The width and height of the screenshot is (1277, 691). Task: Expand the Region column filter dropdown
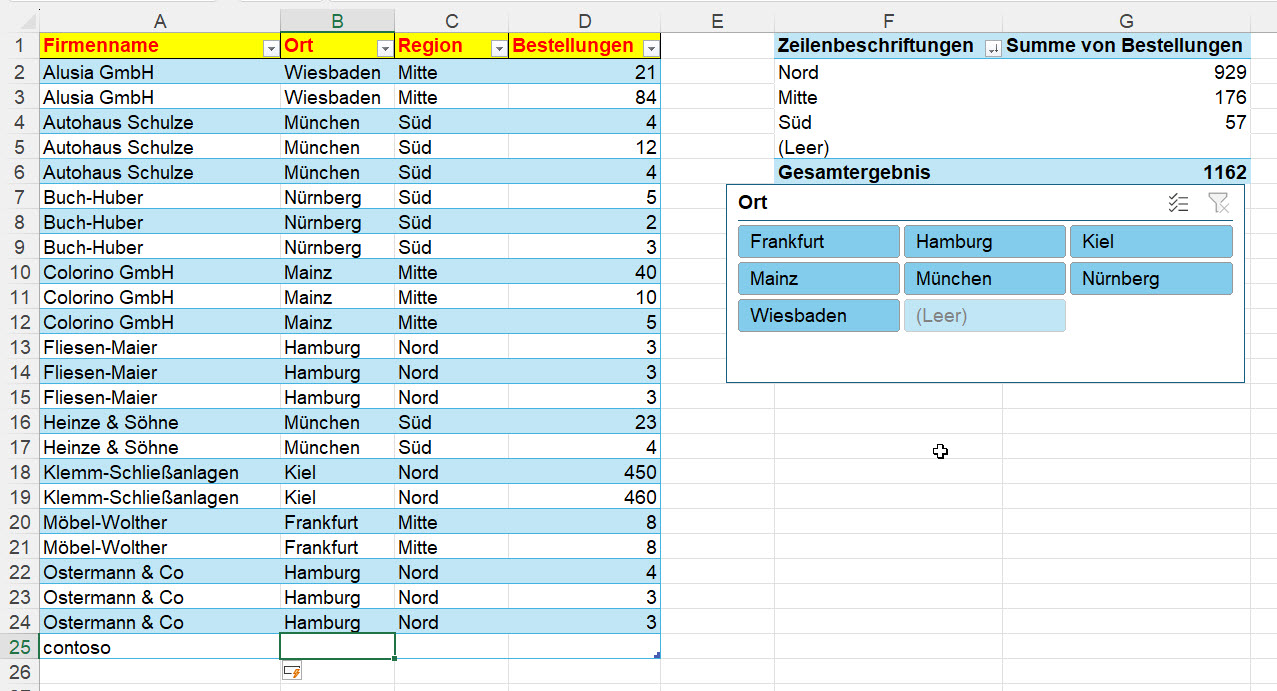497,48
